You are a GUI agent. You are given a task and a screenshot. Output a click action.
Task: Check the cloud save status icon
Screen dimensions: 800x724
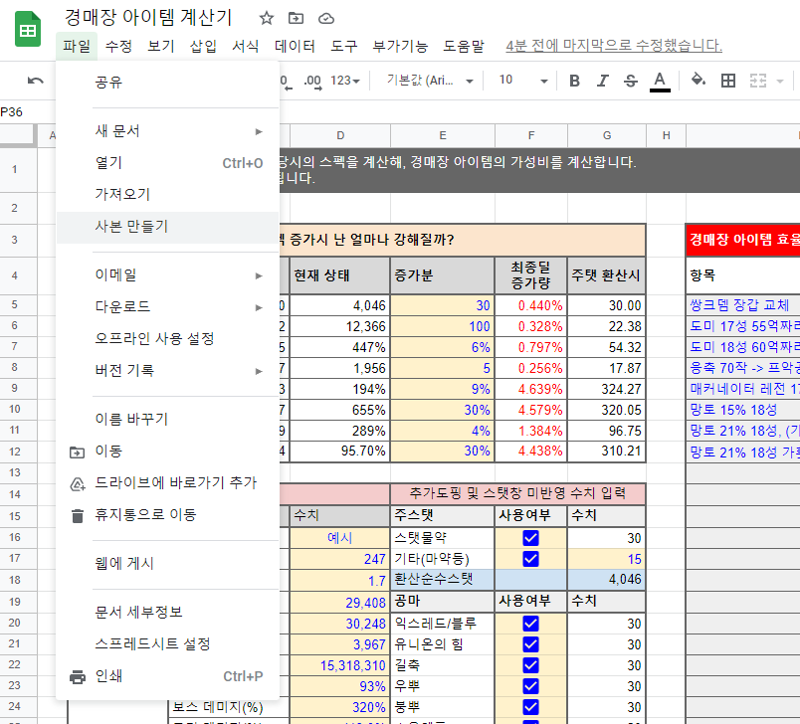326,18
